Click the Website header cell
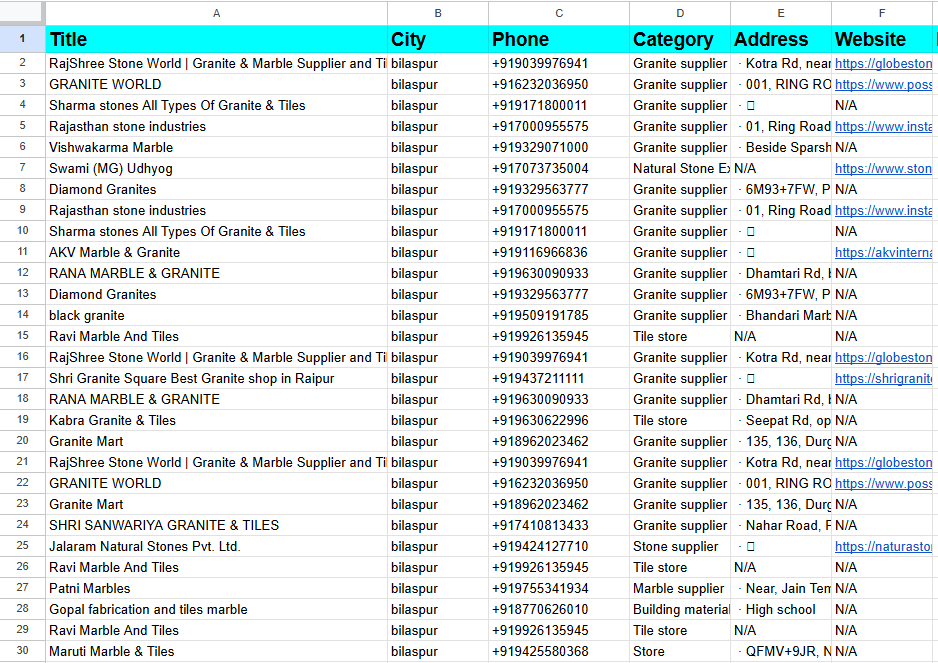 coord(882,39)
